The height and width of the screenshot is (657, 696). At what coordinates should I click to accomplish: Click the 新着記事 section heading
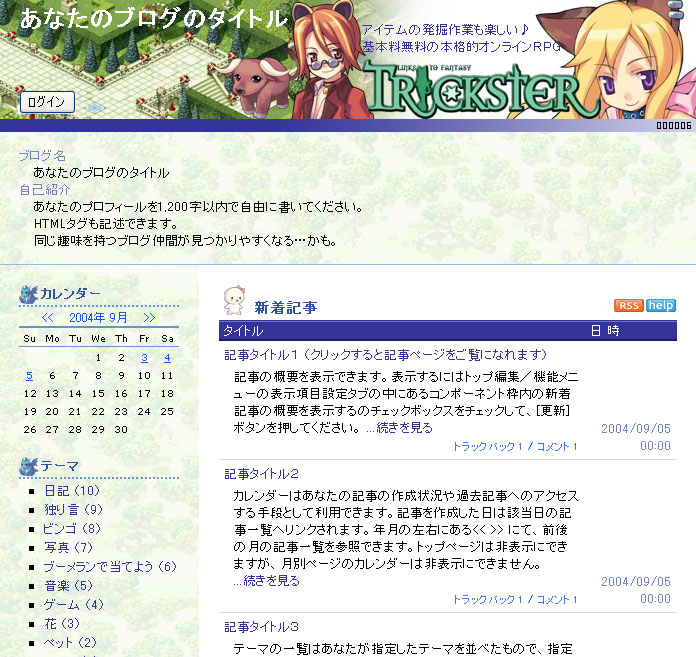click(286, 307)
